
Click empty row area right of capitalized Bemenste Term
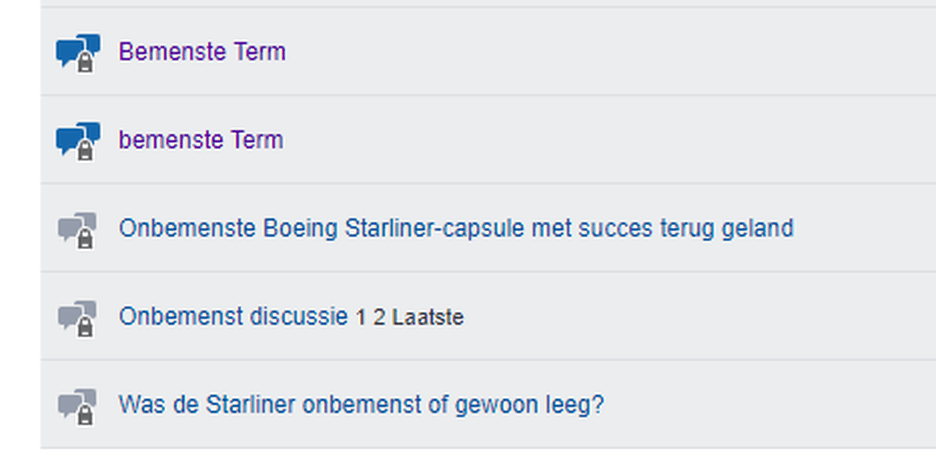click(x=609, y=52)
